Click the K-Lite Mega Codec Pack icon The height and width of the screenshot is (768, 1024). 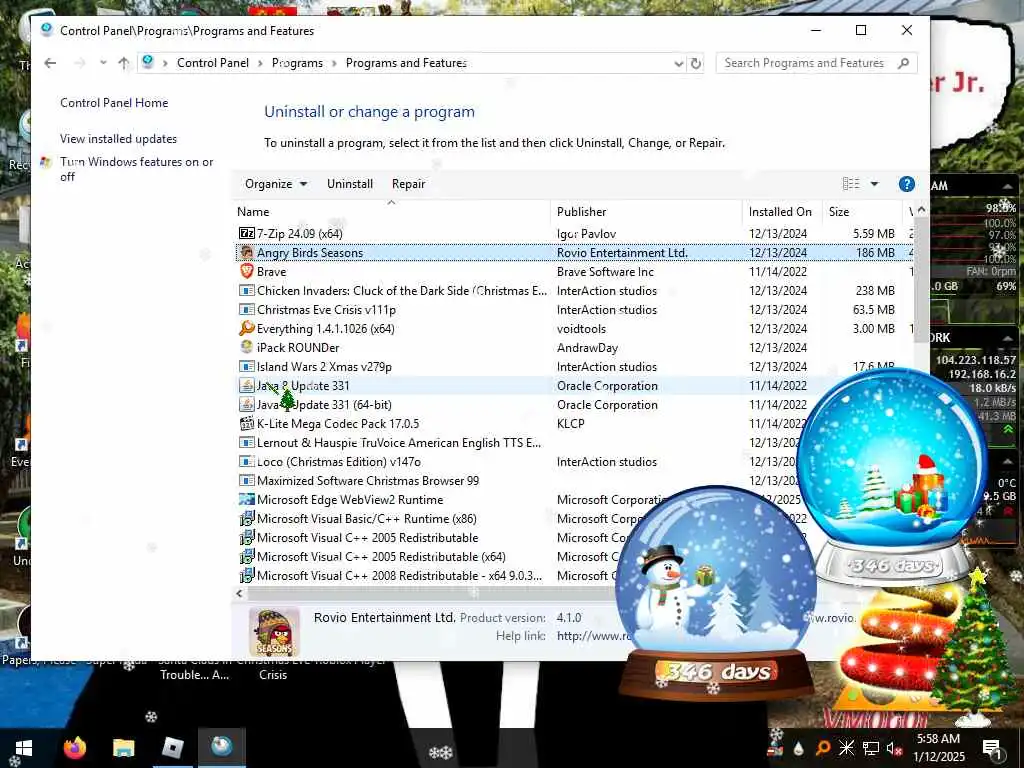click(x=246, y=423)
